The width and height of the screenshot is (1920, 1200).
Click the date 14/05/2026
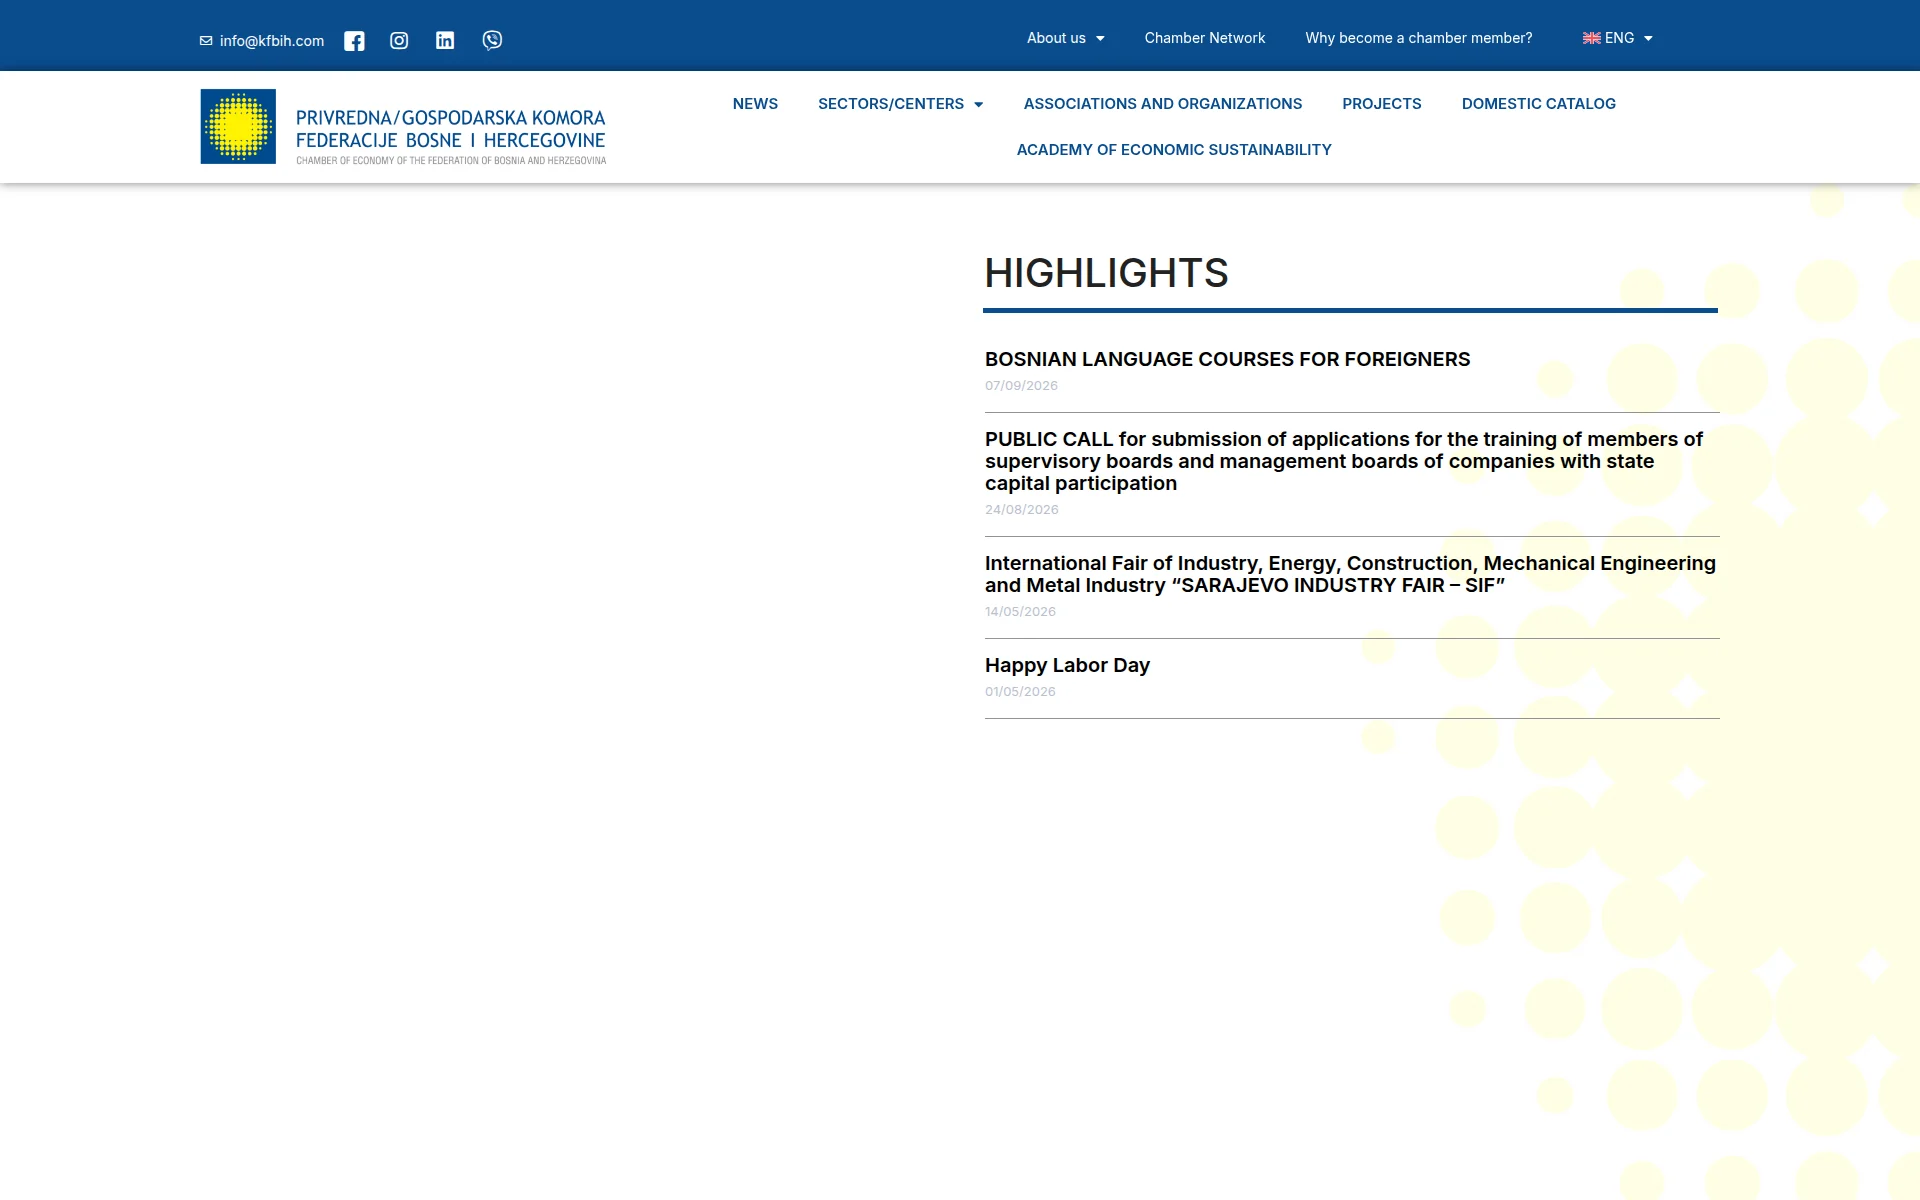[1020, 612]
